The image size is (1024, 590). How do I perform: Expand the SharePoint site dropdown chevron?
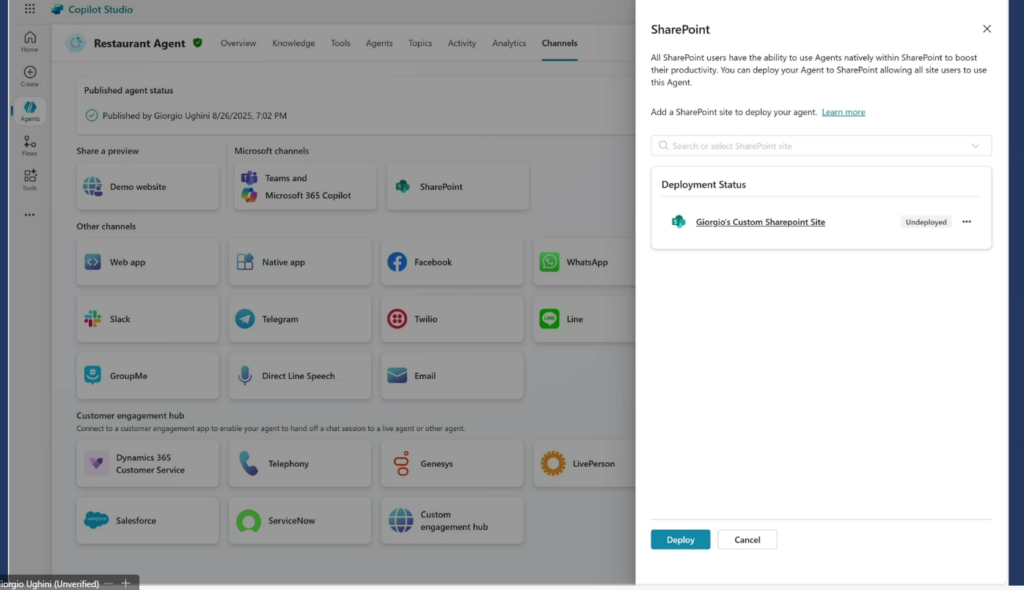click(975, 146)
